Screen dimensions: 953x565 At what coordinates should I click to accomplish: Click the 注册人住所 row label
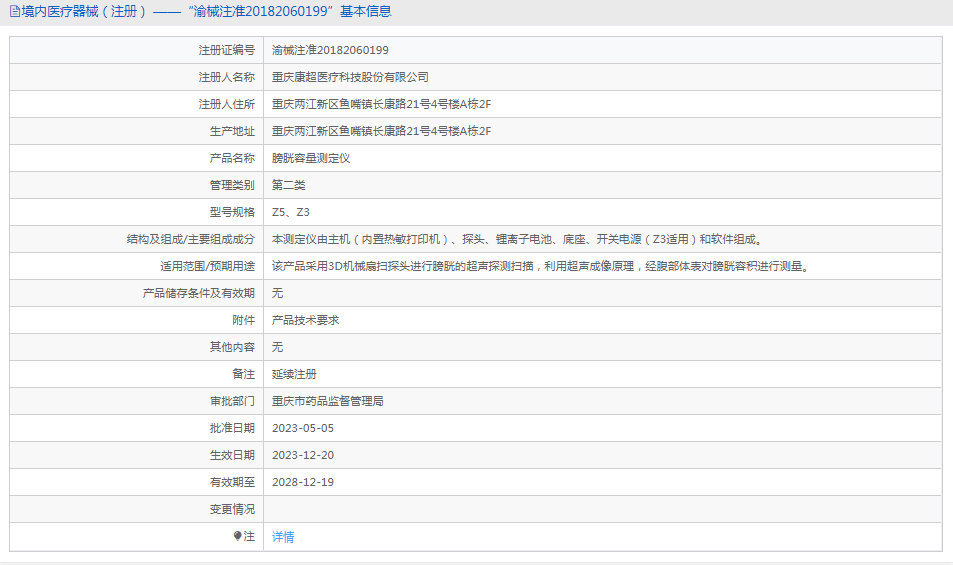pos(226,104)
